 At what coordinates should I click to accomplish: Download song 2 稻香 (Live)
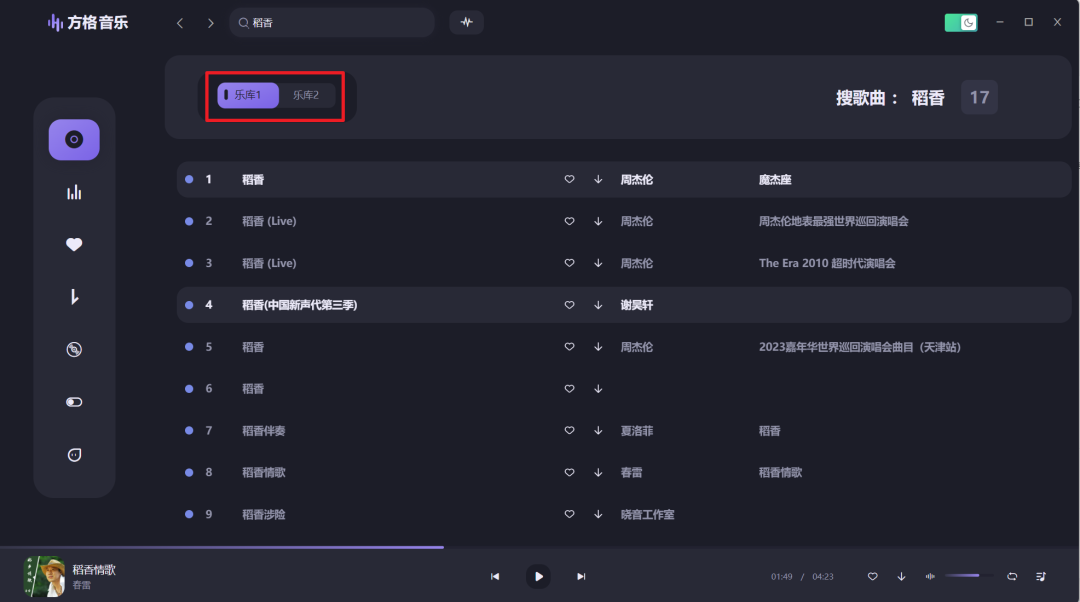pyautogui.click(x=598, y=221)
